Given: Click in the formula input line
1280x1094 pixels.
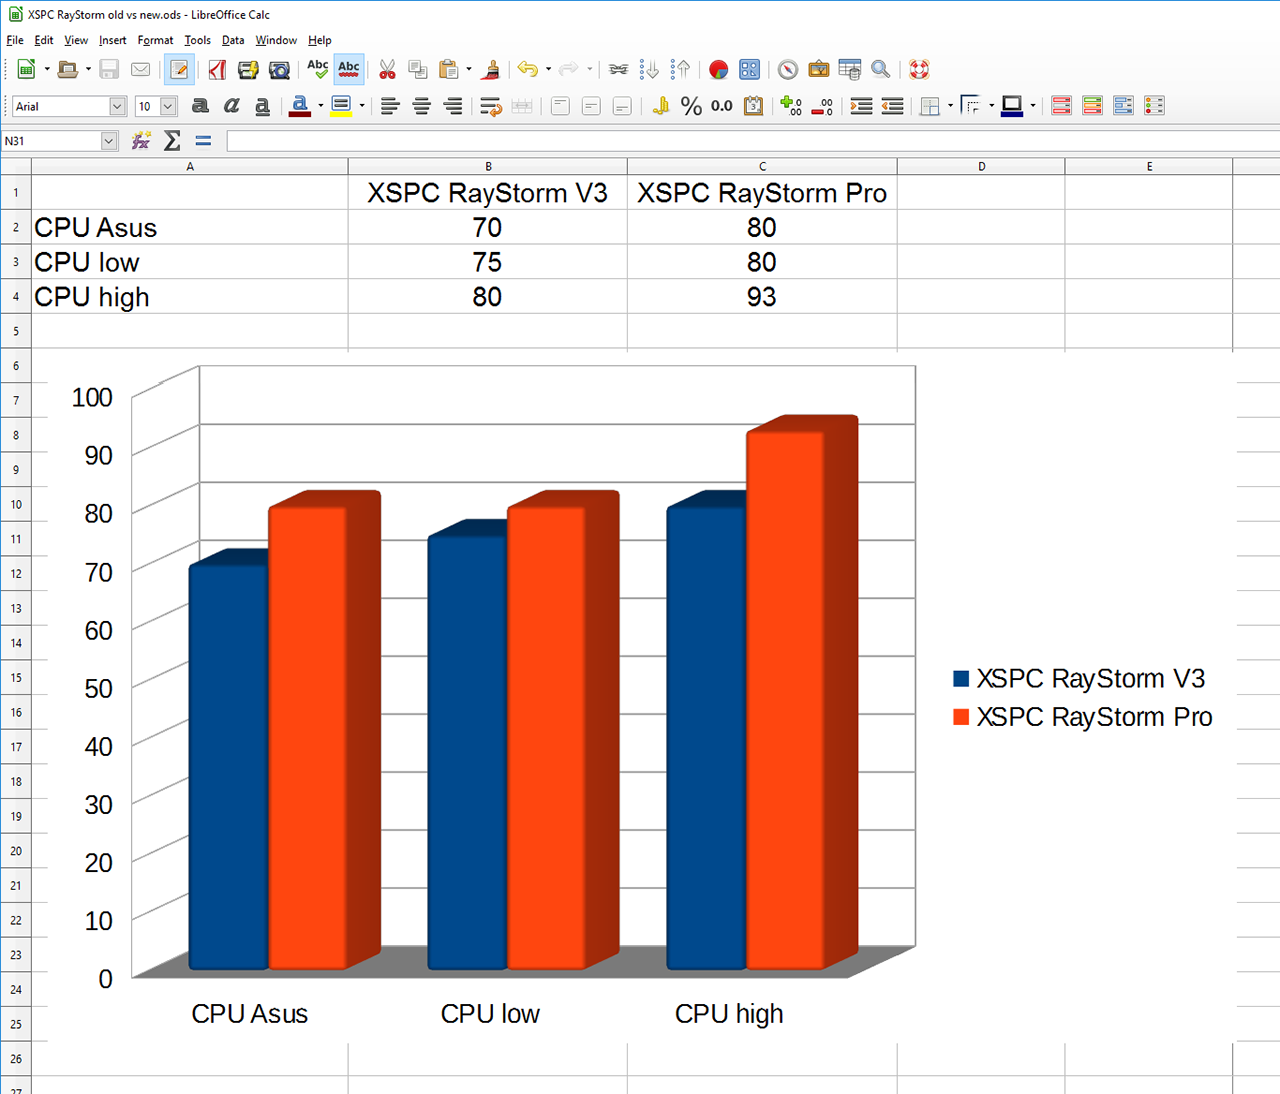Looking at the screenshot, I should point(753,141).
